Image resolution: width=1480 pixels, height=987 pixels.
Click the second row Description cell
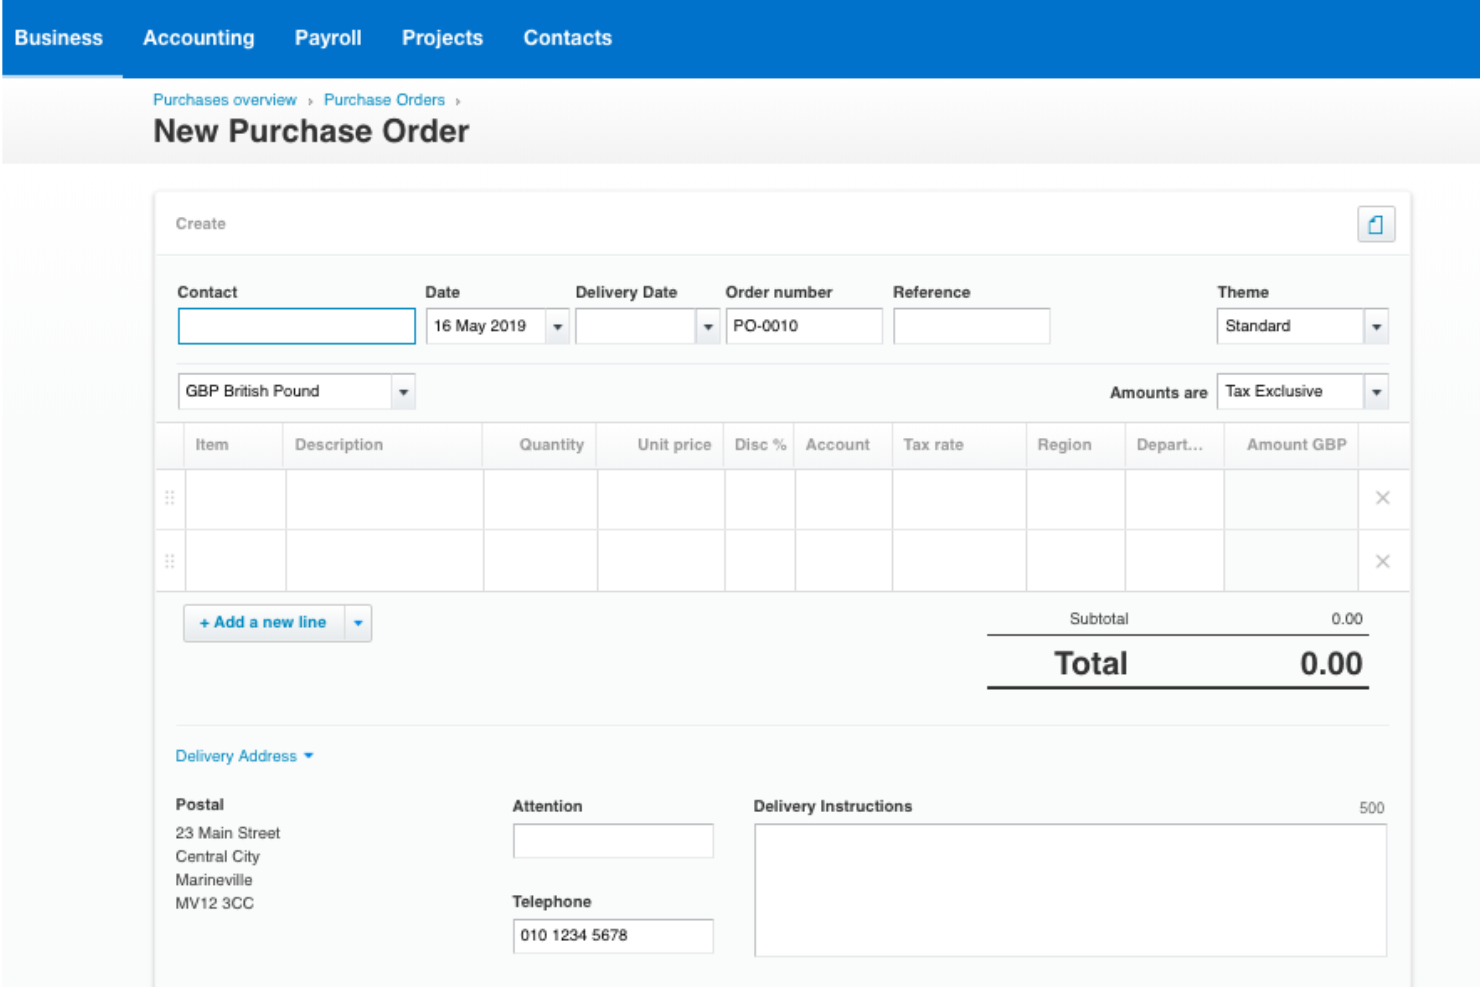click(x=385, y=561)
